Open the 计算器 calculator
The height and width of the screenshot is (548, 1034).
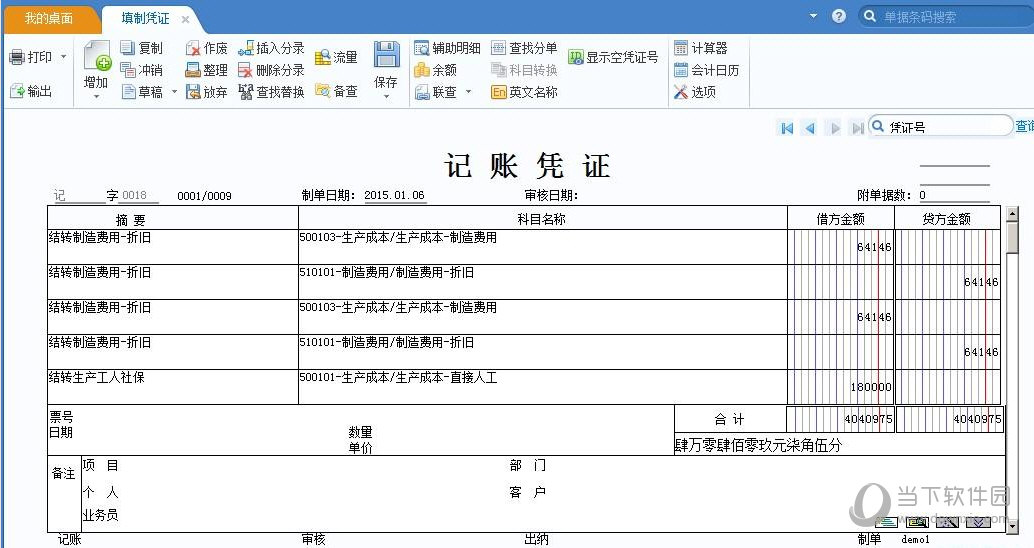(700, 48)
